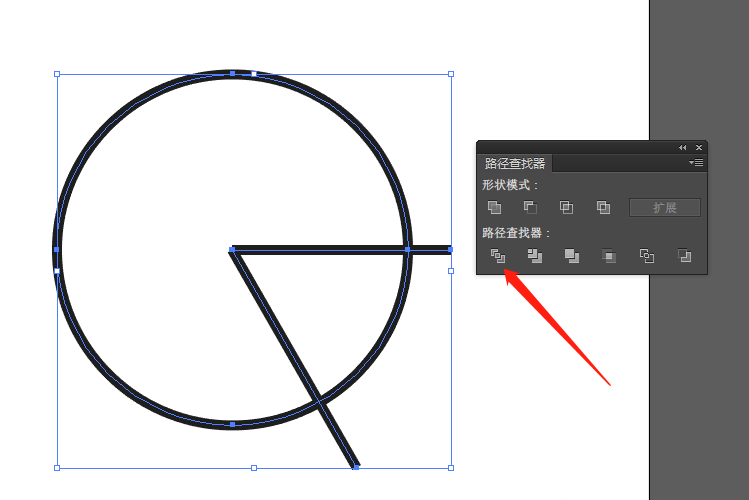Click the Intersect shape mode icon

click(567, 207)
